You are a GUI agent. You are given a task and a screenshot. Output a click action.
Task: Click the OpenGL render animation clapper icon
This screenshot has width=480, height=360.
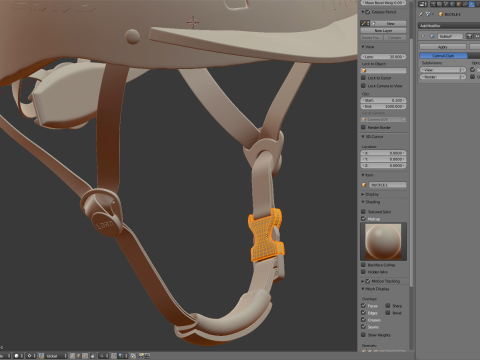147,356
